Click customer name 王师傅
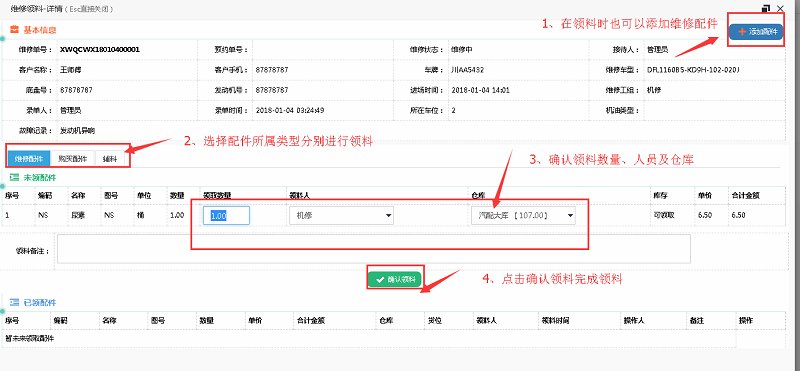The image size is (800, 371). point(70,69)
